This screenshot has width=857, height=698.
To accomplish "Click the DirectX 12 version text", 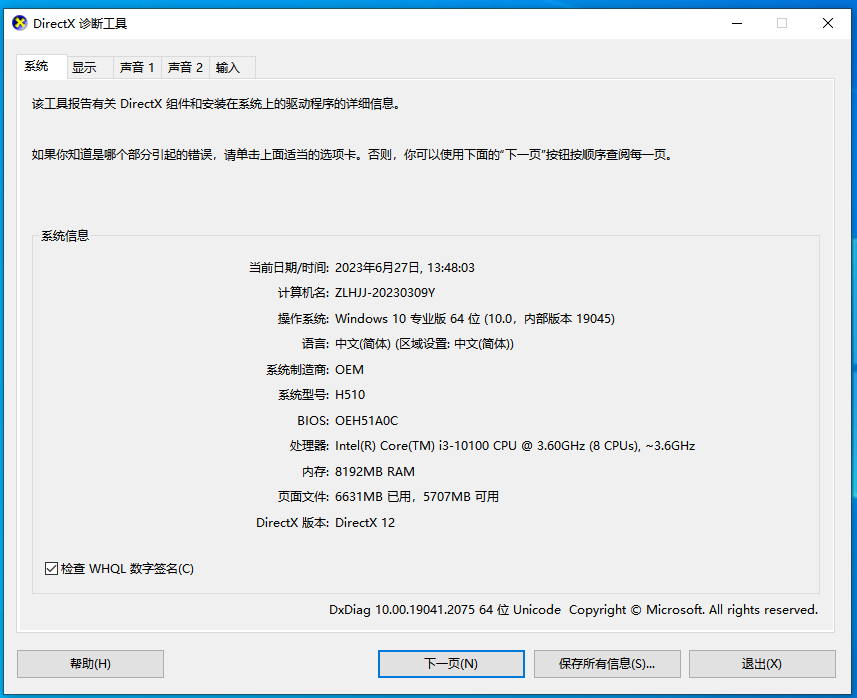I will pyautogui.click(x=370, y=522).
